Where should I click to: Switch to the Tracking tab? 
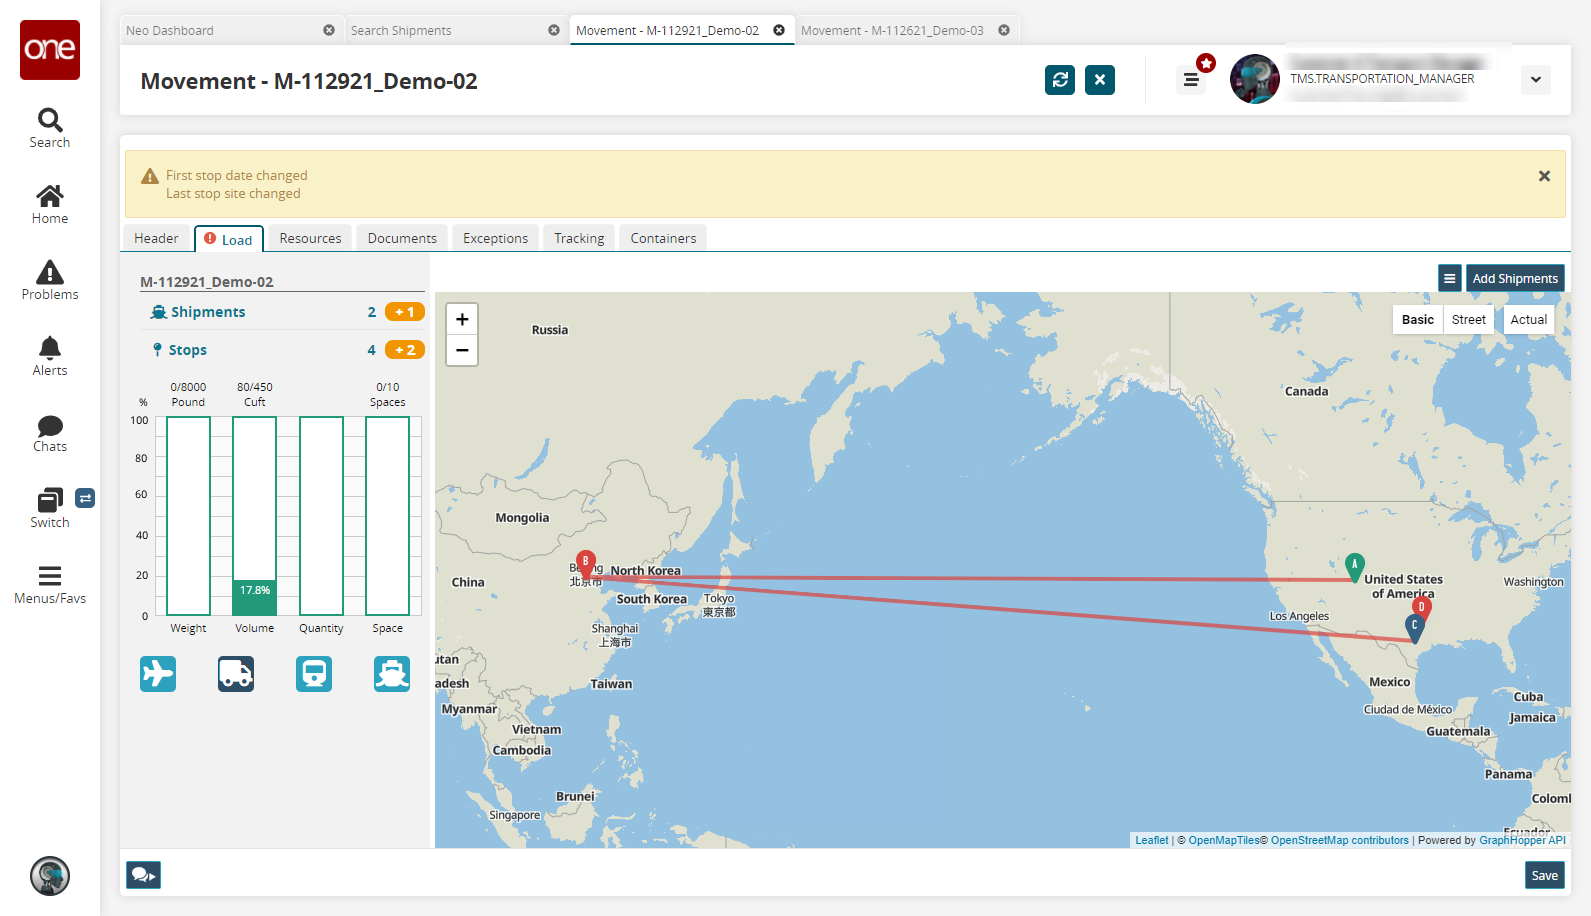579,239
